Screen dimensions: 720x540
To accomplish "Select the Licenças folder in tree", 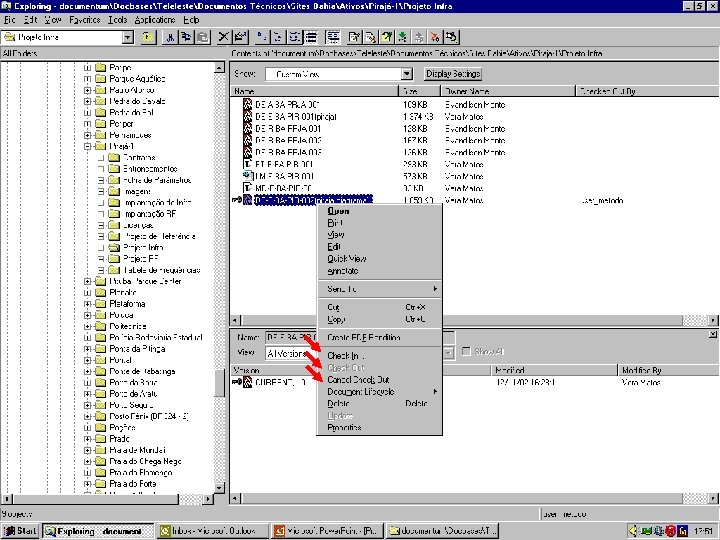I will (x=138, y=225).
